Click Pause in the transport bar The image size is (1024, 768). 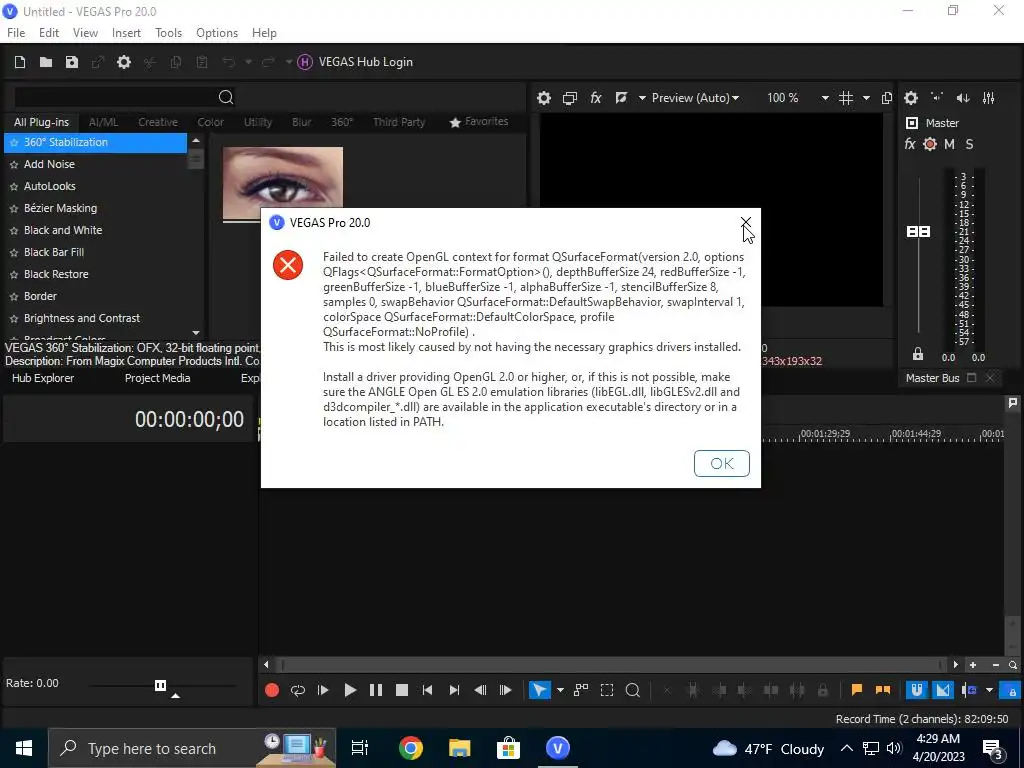tap(376, 690)
